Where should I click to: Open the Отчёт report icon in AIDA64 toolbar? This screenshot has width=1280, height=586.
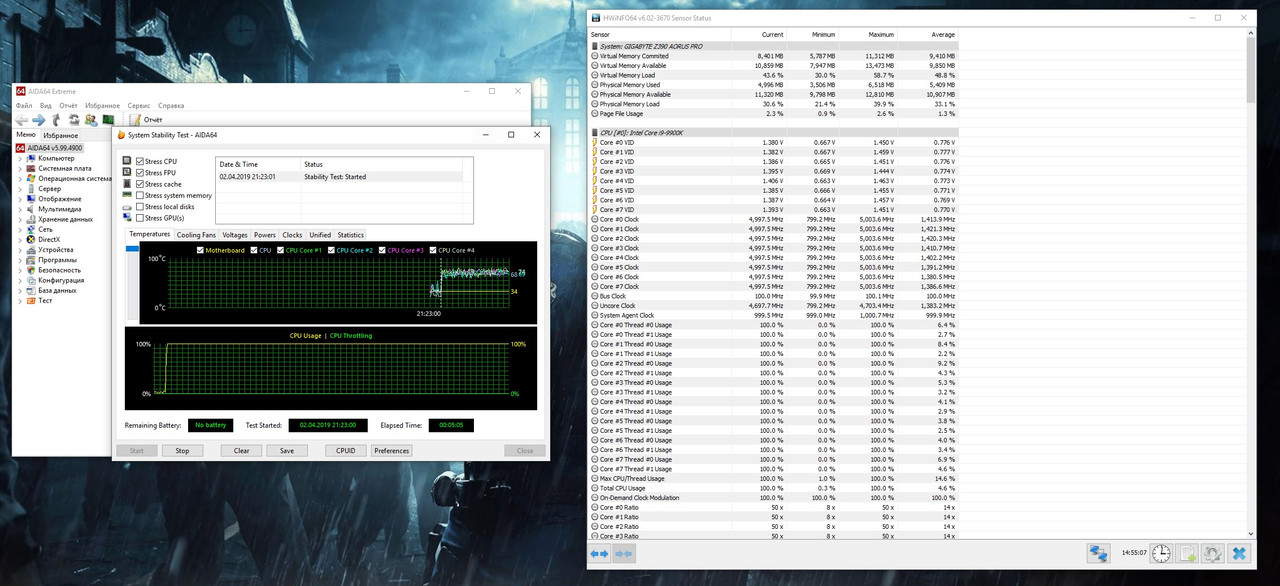135,119
